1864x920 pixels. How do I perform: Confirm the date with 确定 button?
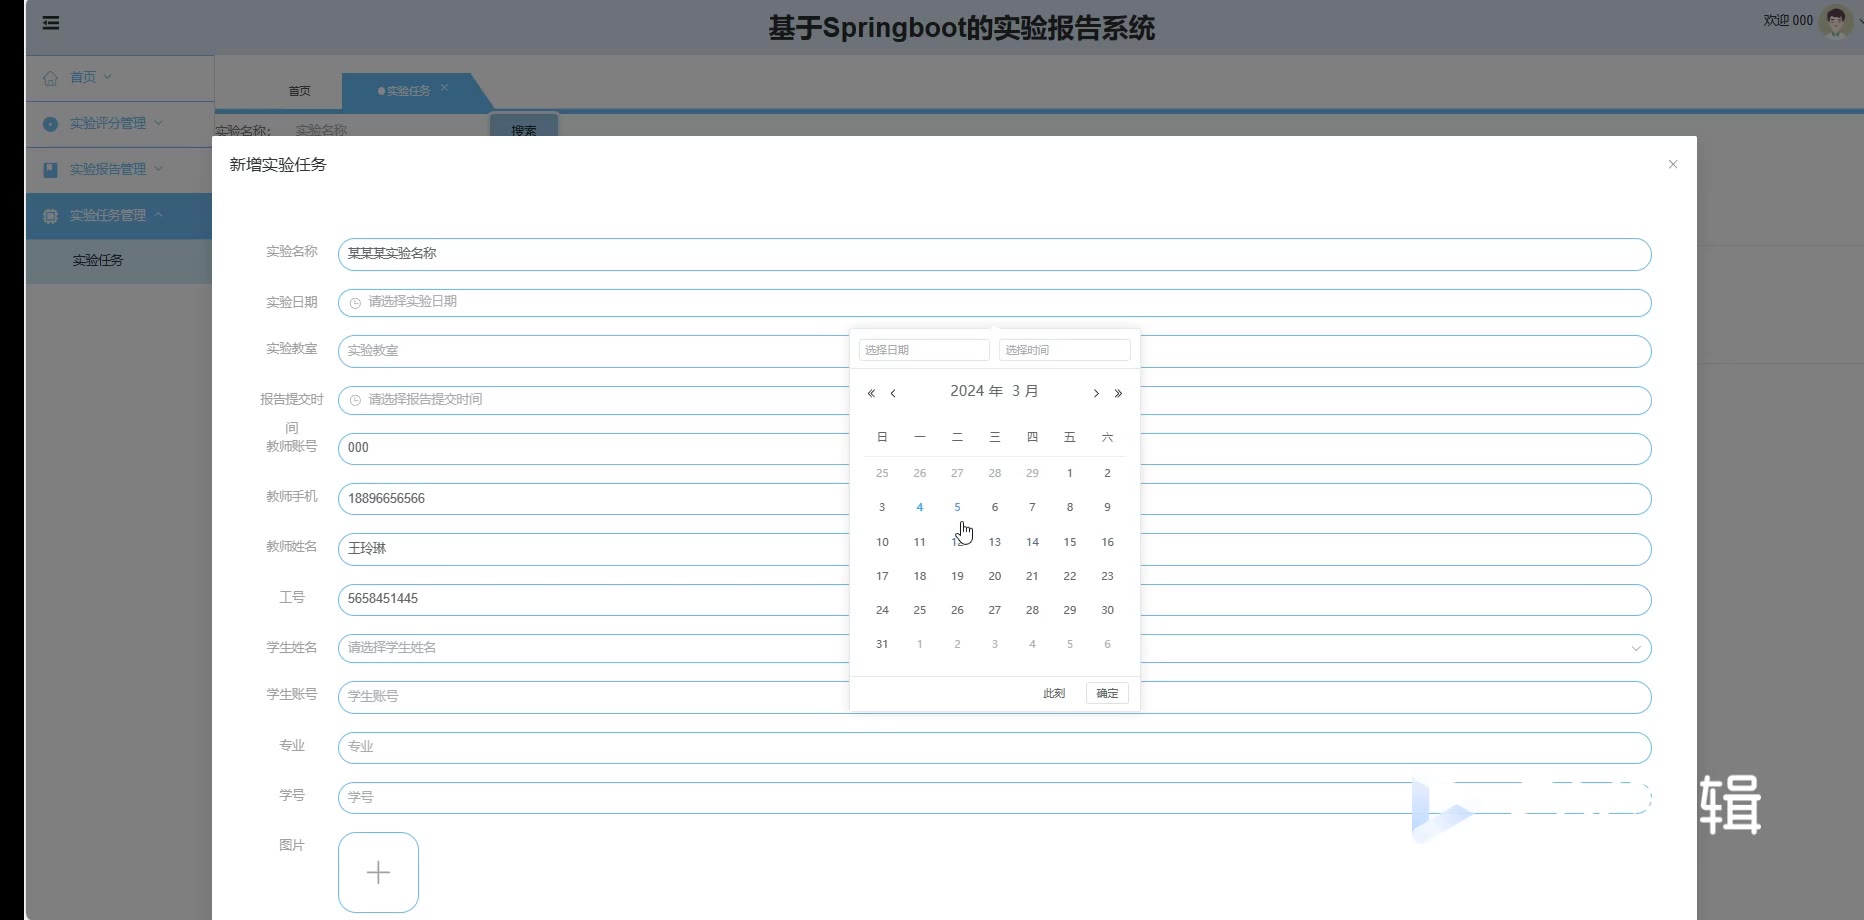[x=1107, y=693]
